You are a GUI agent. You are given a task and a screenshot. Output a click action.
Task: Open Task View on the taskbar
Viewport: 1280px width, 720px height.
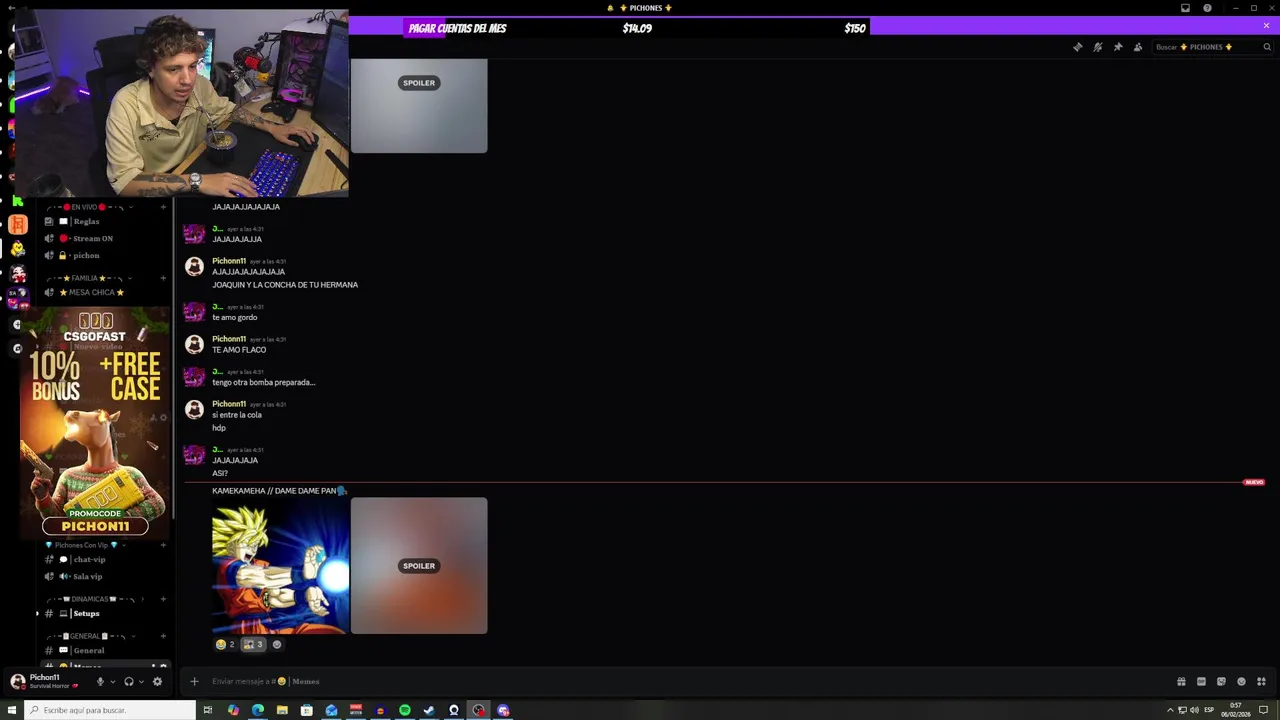(x=208, y=710)
